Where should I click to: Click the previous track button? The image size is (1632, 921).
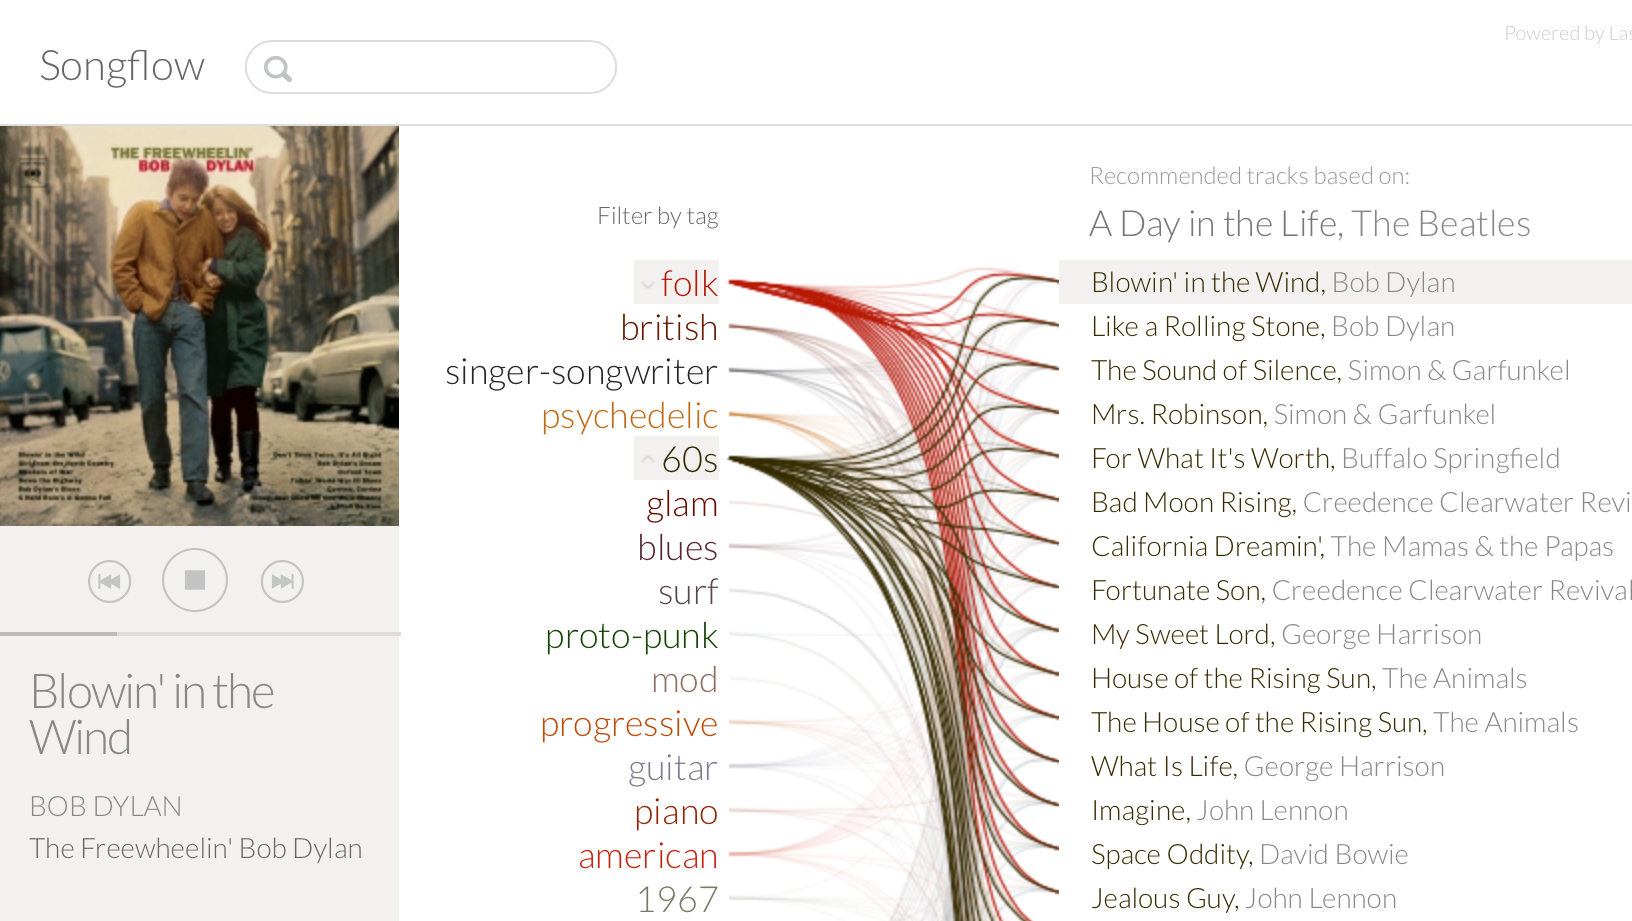[109, 581]
